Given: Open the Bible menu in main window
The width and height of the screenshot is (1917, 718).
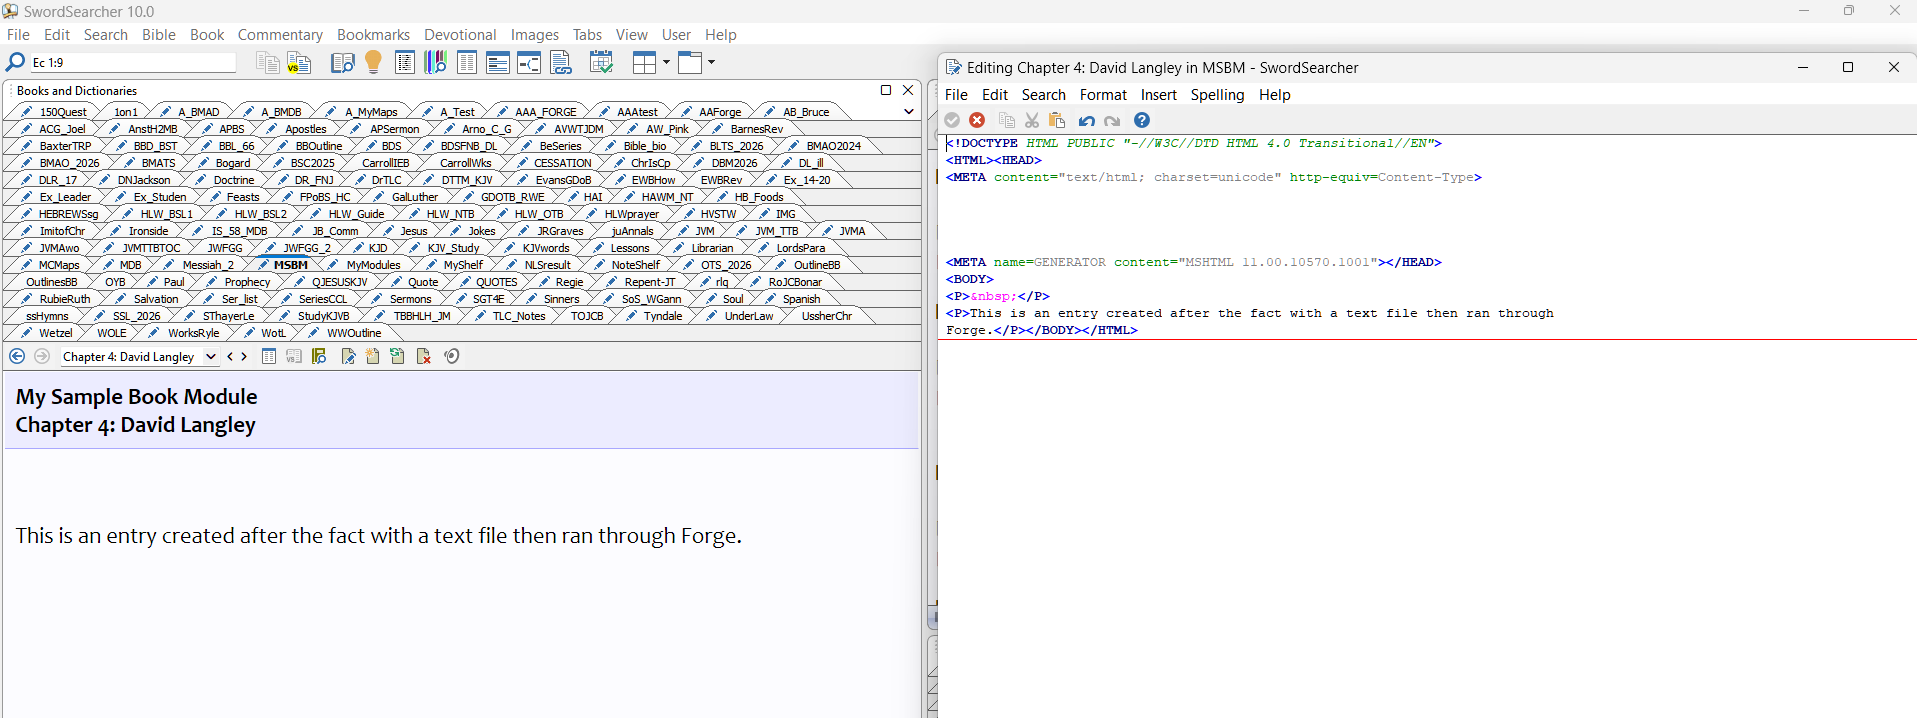Looking at the screenshot, I should [x=158, y=35].
